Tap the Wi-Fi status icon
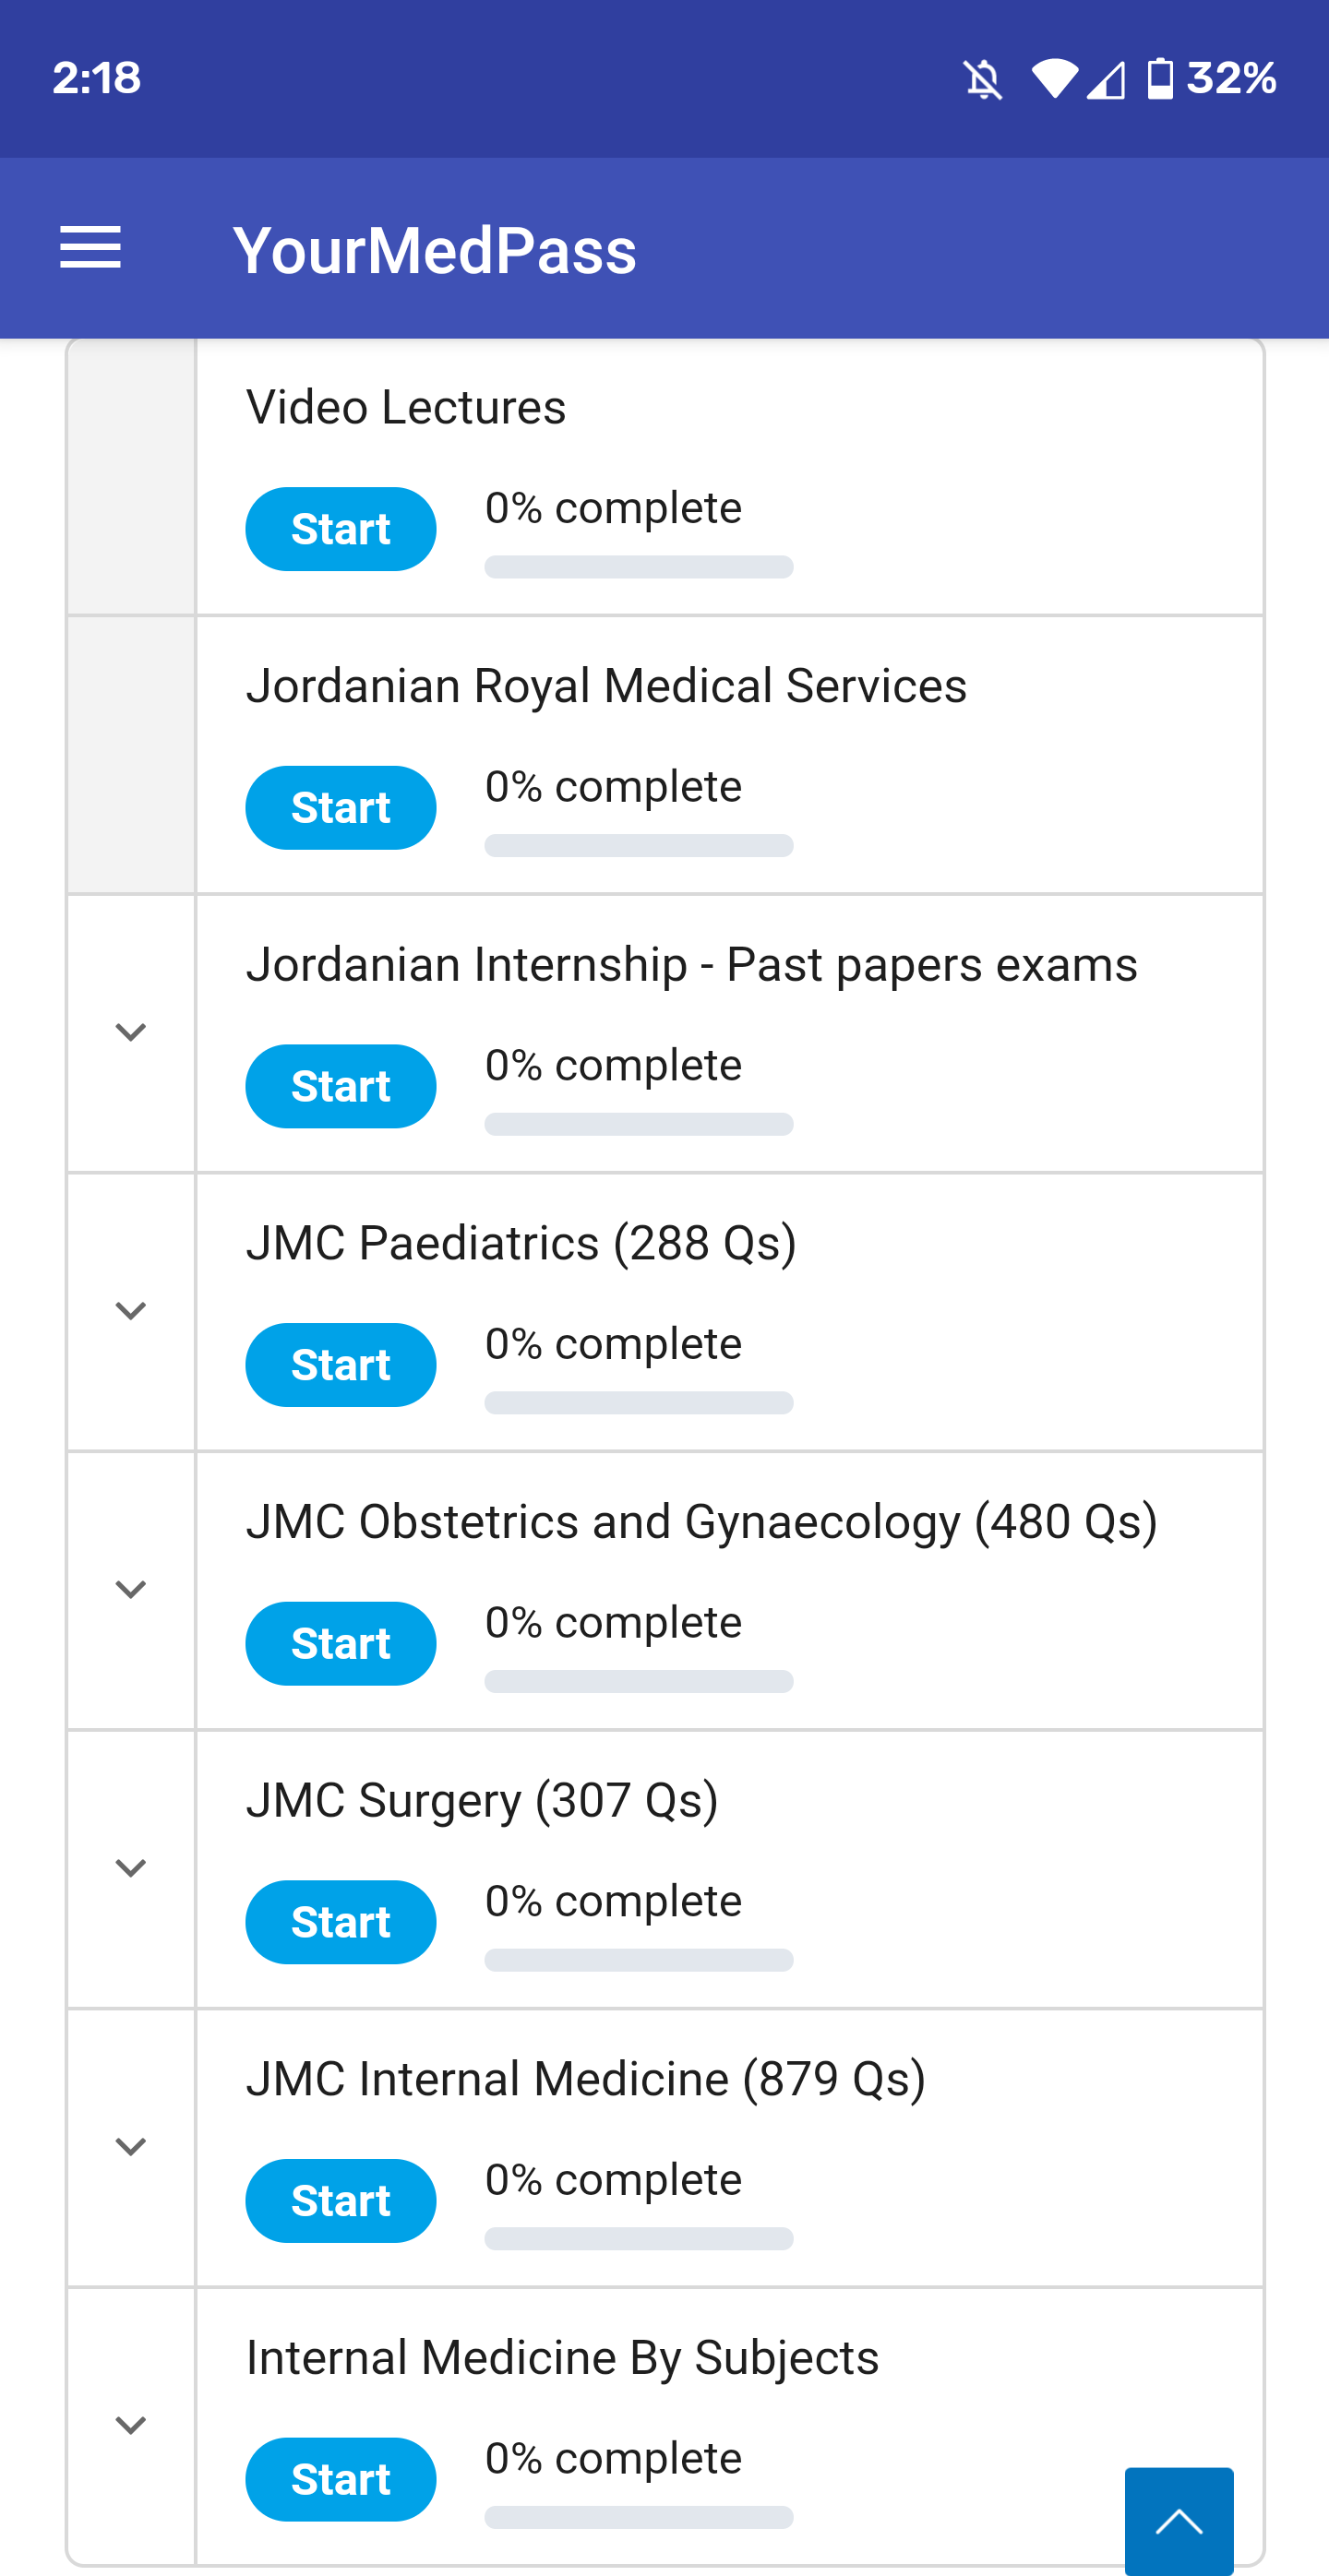The width and height of the screenshot is (1329, 2576). click(x=1054, y=79)
